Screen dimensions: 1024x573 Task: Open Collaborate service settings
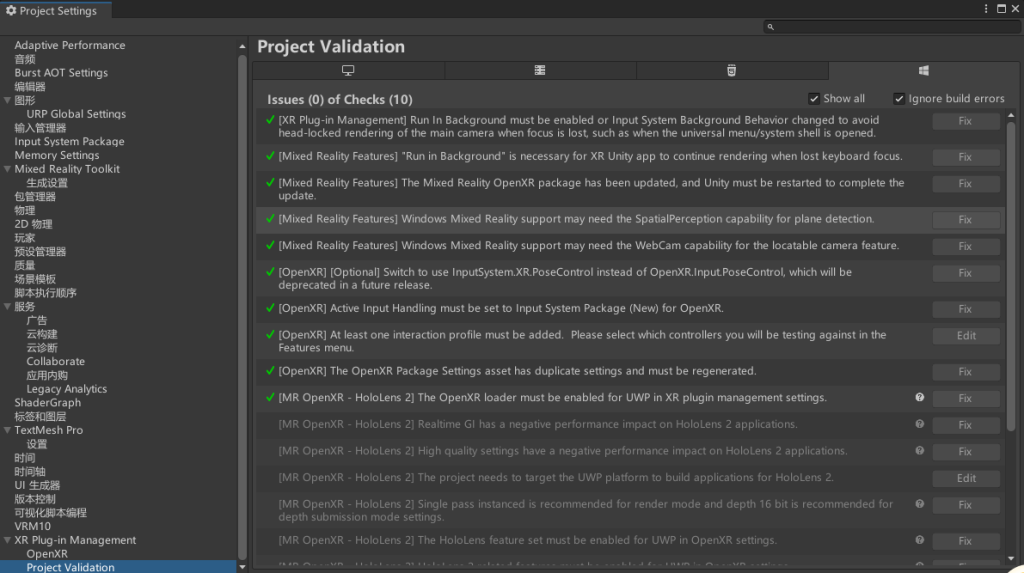[56, 361]
